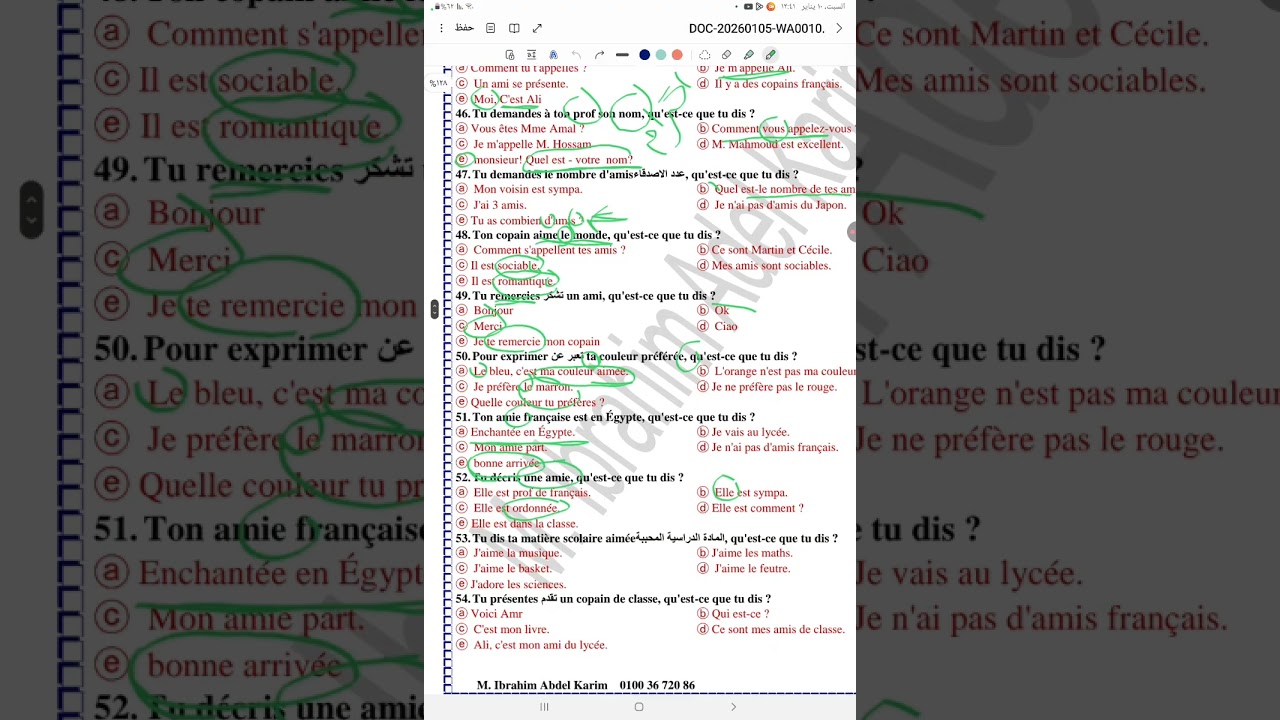Click answer "Elle est comment ?"

[x=757, y=508]
